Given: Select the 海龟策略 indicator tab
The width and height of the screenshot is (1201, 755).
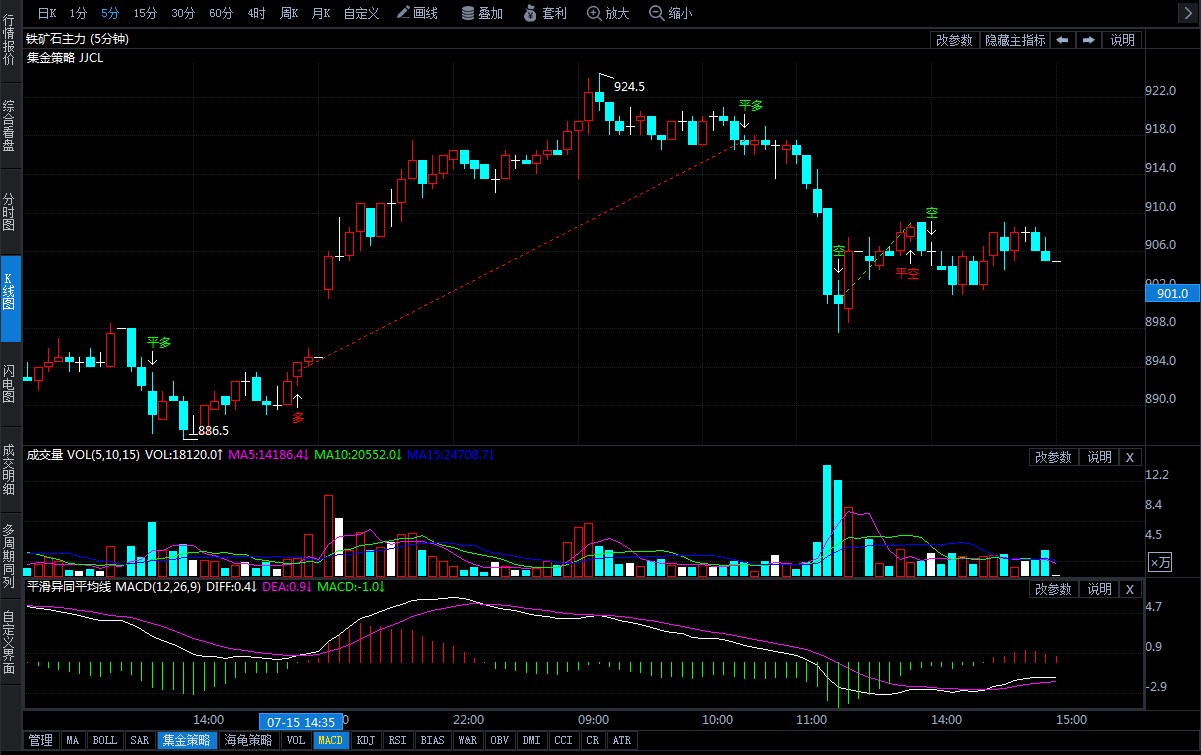Looking at the screenshot, I should (249, 741).
